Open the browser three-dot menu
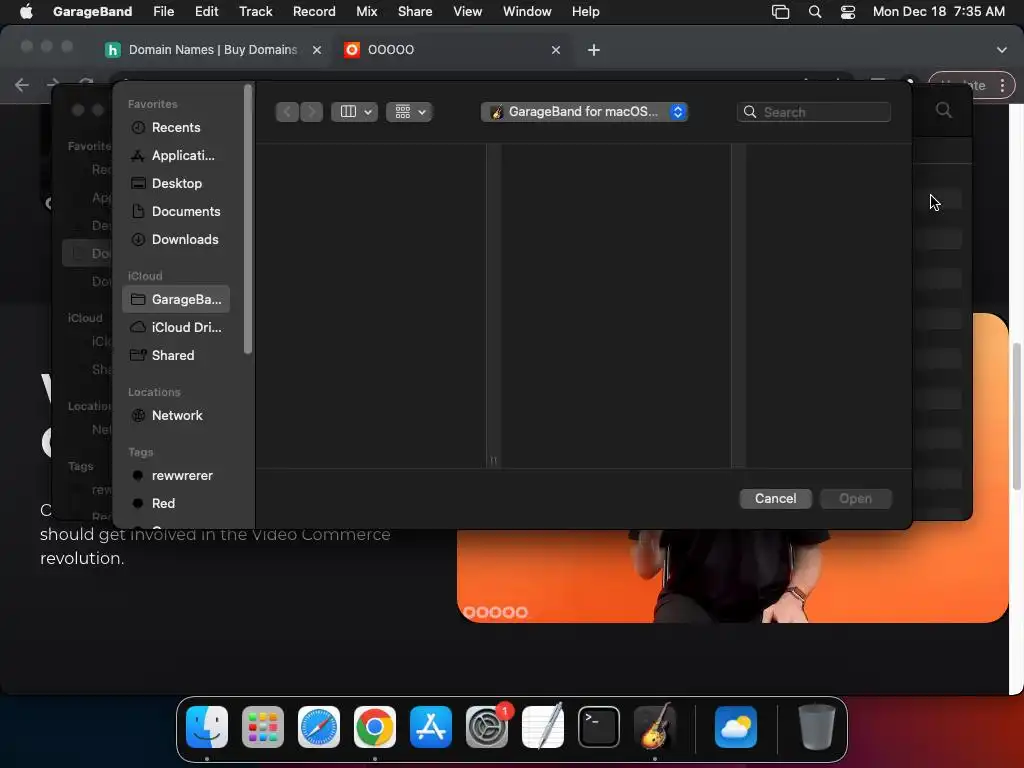This screenshot has width=1024, height=768. tap(1002, 85)
